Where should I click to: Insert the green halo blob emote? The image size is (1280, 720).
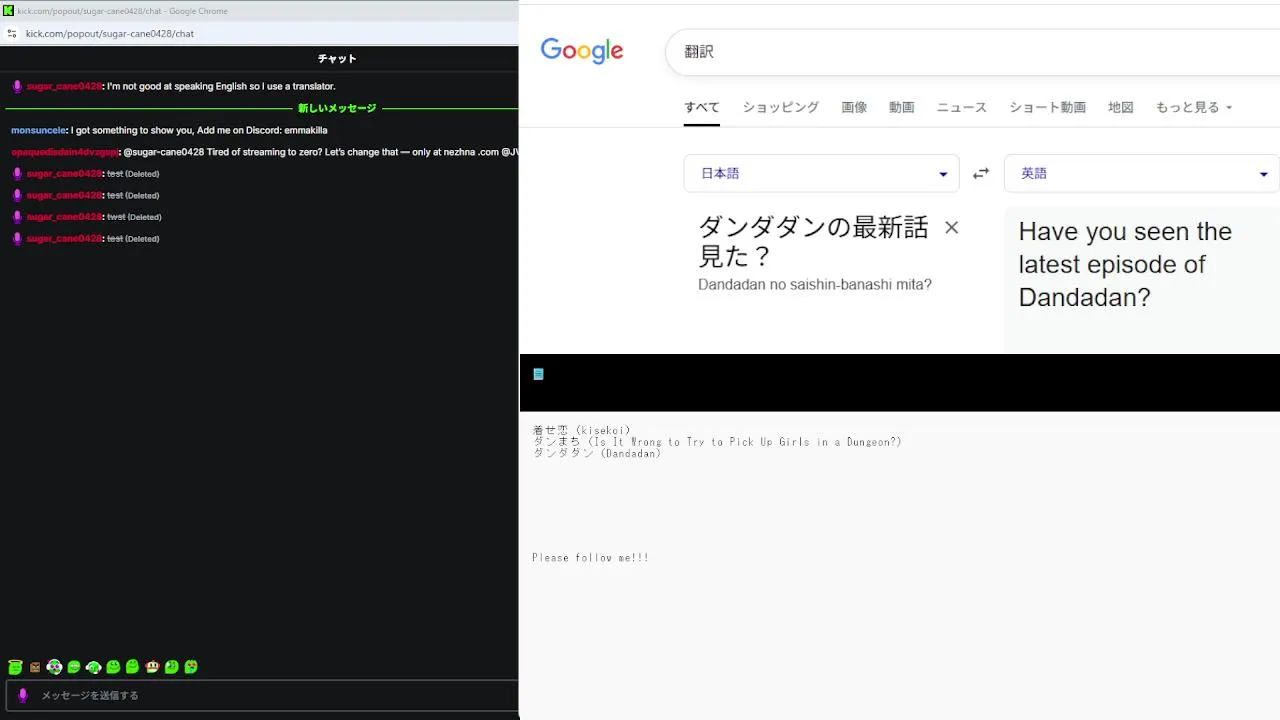pos(15,667)
